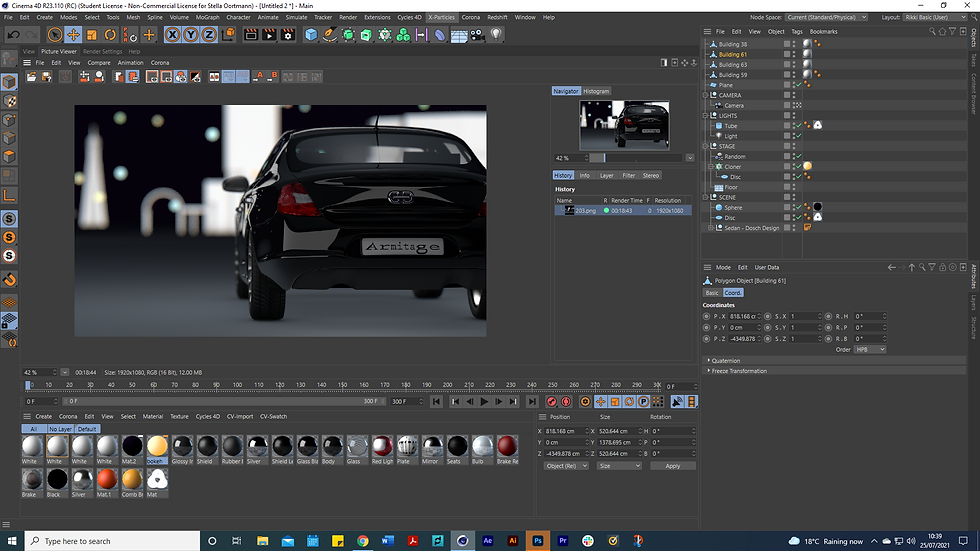Click the Undo arrow icon
Image resolution: width=980 pixels, height=551 pixels.
[x=13, y=35]
